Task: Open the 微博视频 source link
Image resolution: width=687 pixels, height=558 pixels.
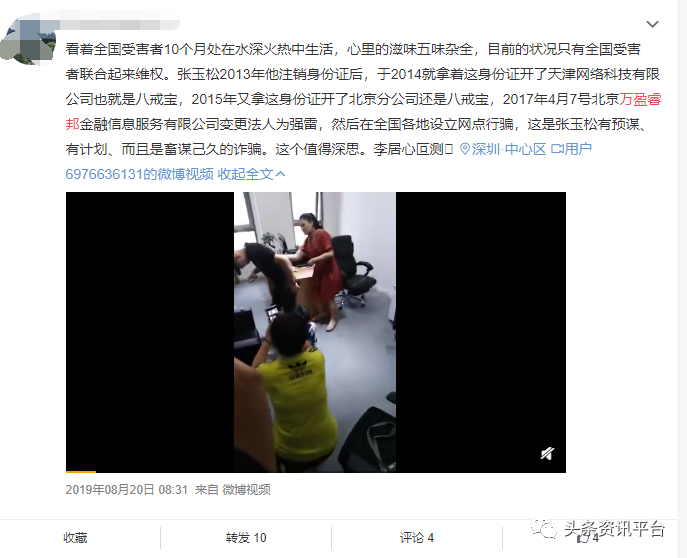Action: click(246, 489)
